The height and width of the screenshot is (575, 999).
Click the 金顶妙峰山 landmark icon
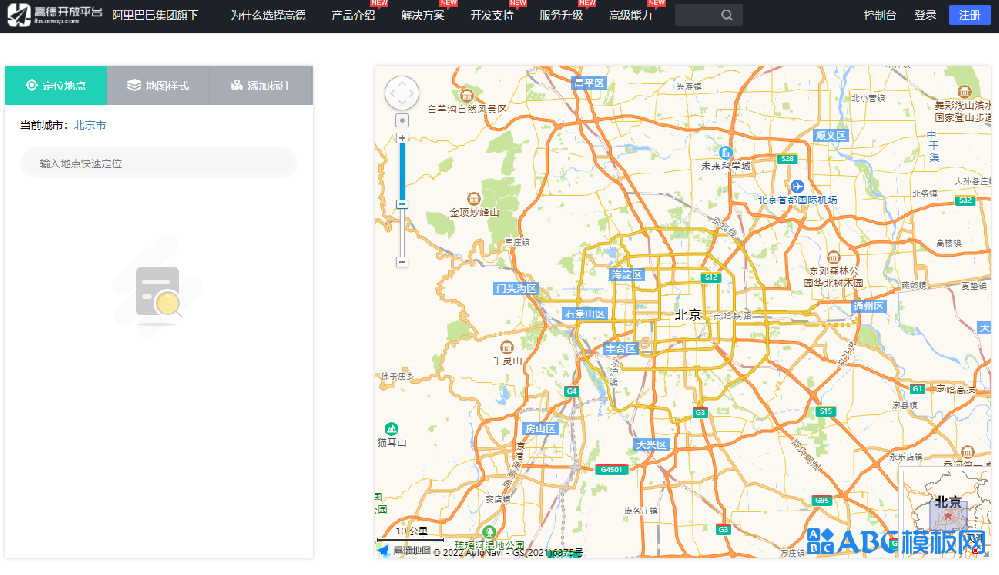pos(473,199)
